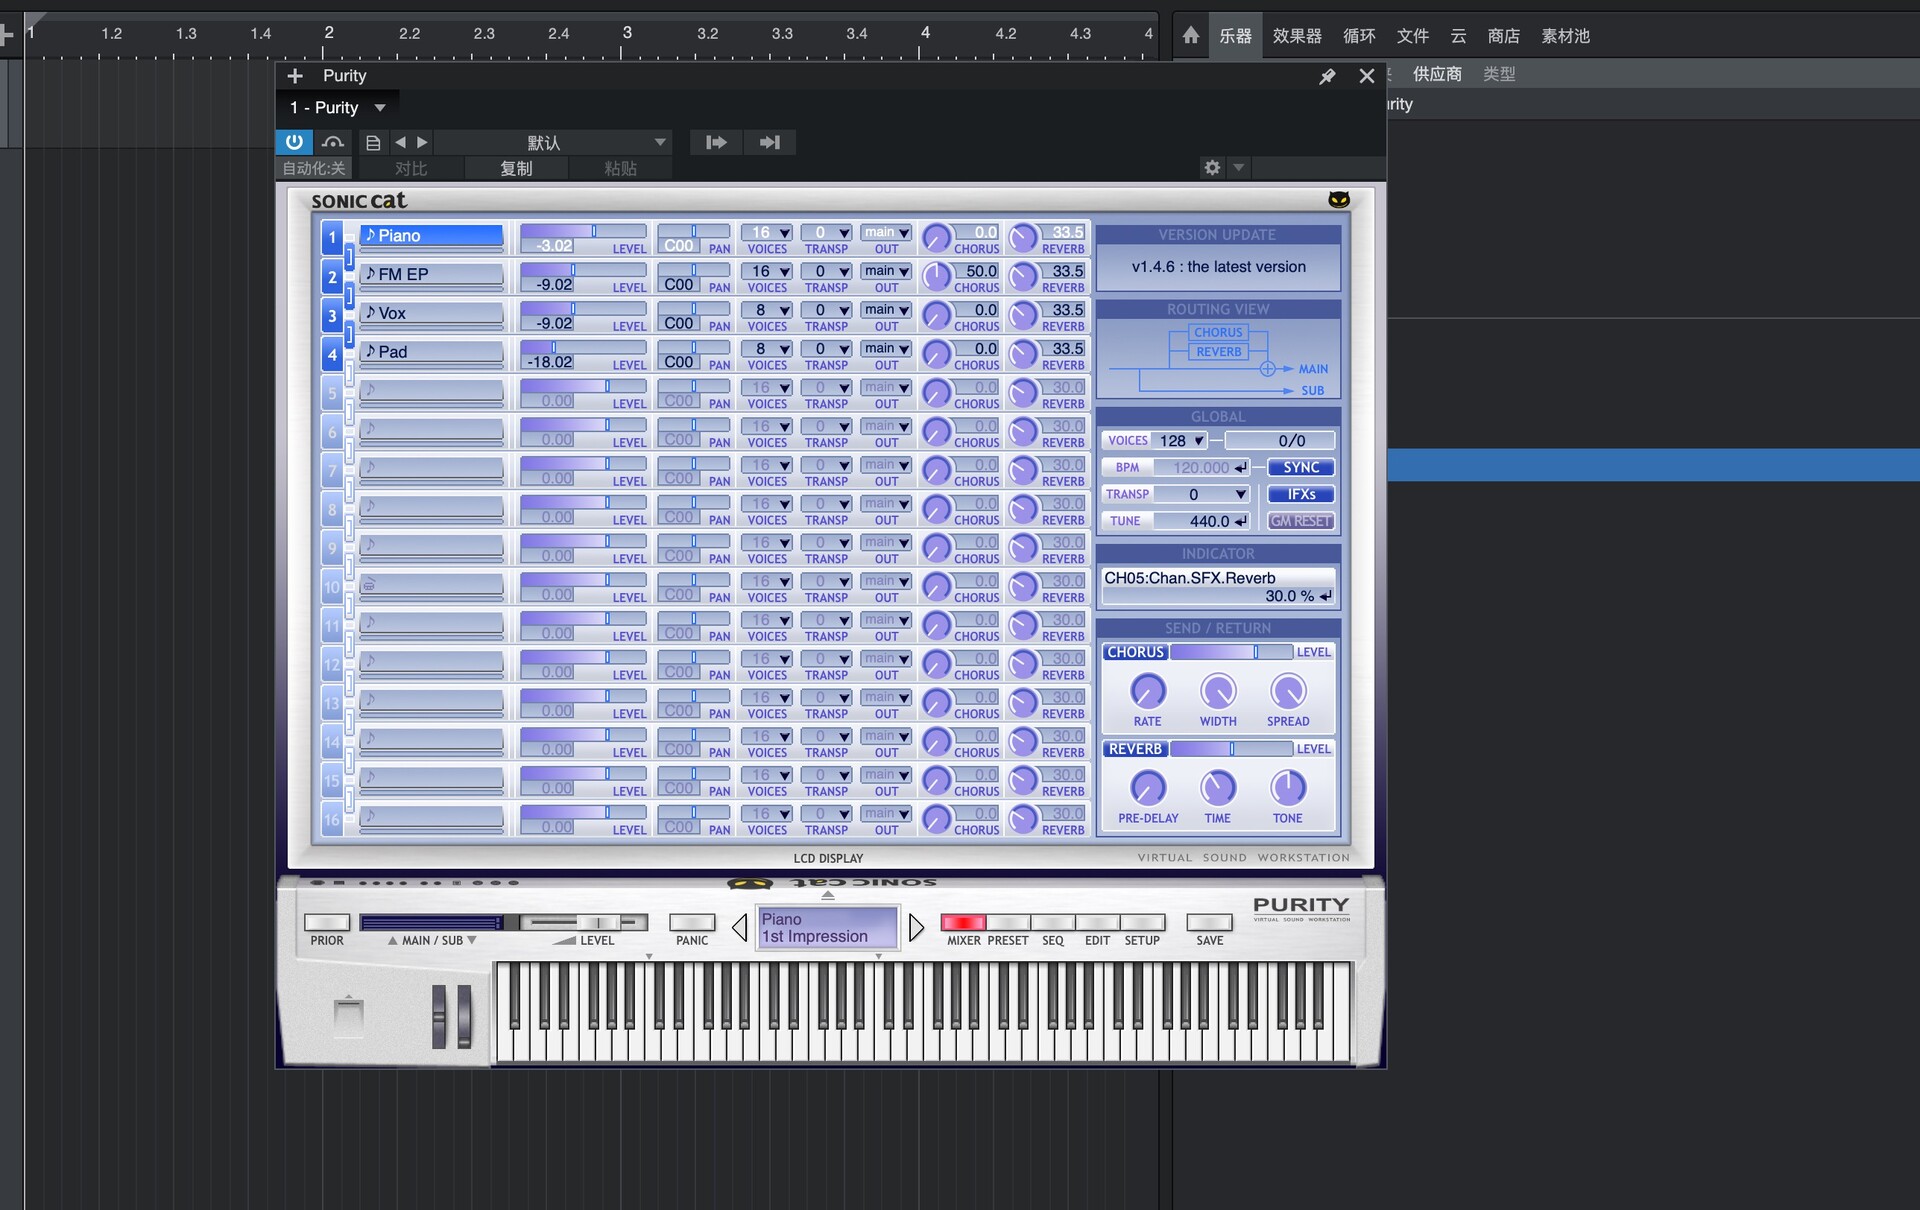Image resolution: width=1920 pixels, height=1210 pixels.
Task: Go to previous preset with left triangle
Action: tap(740, 928)
